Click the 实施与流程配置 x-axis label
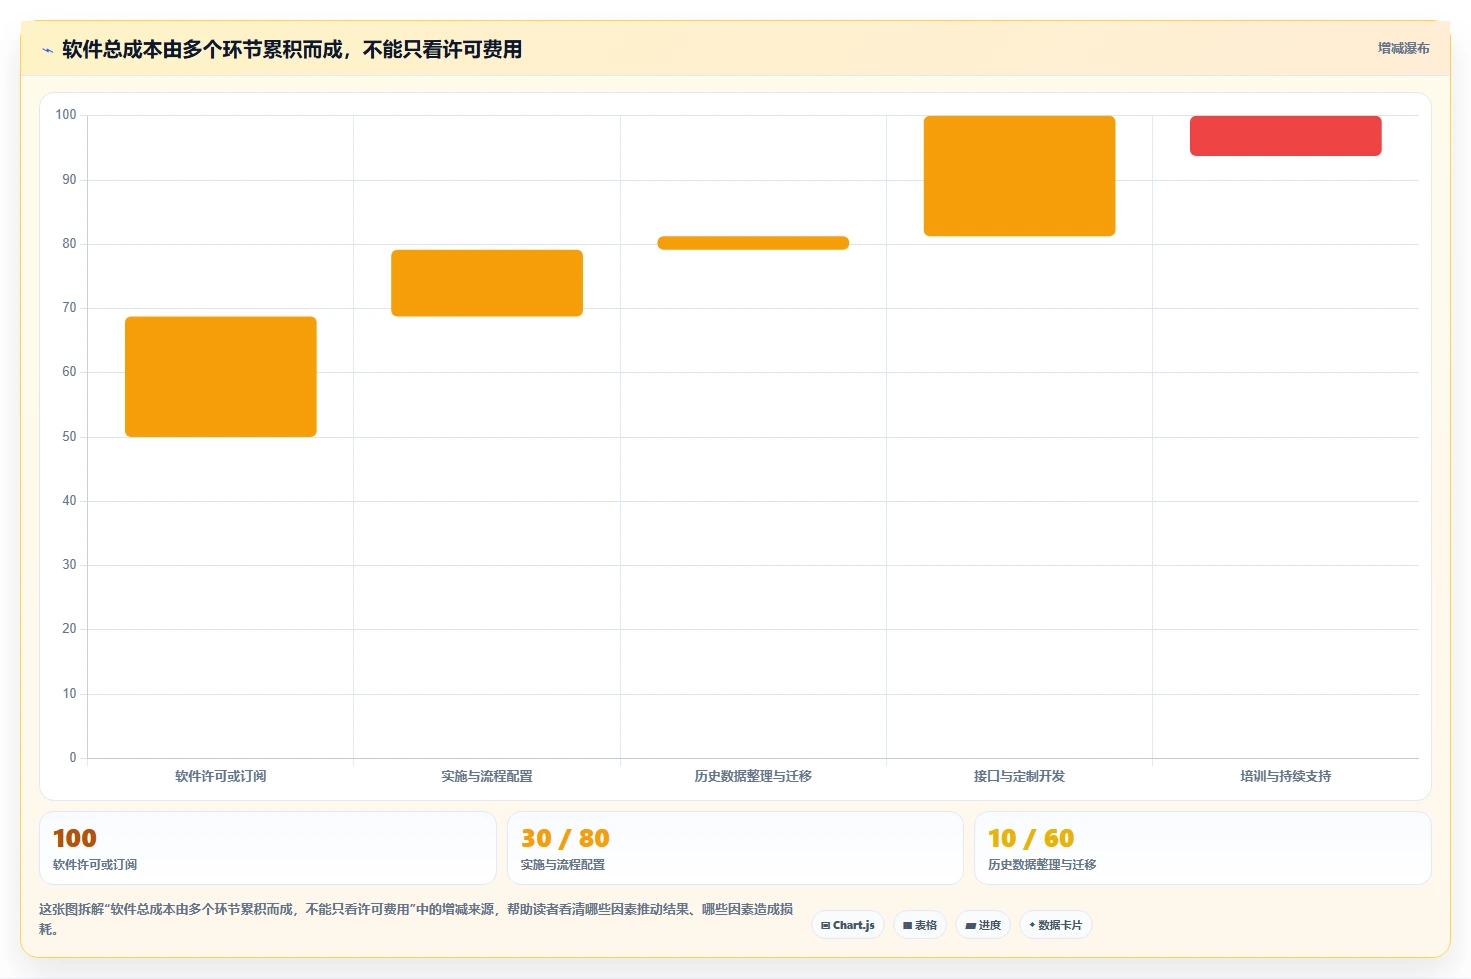1471x979 pixels. [x=487, y=776]
